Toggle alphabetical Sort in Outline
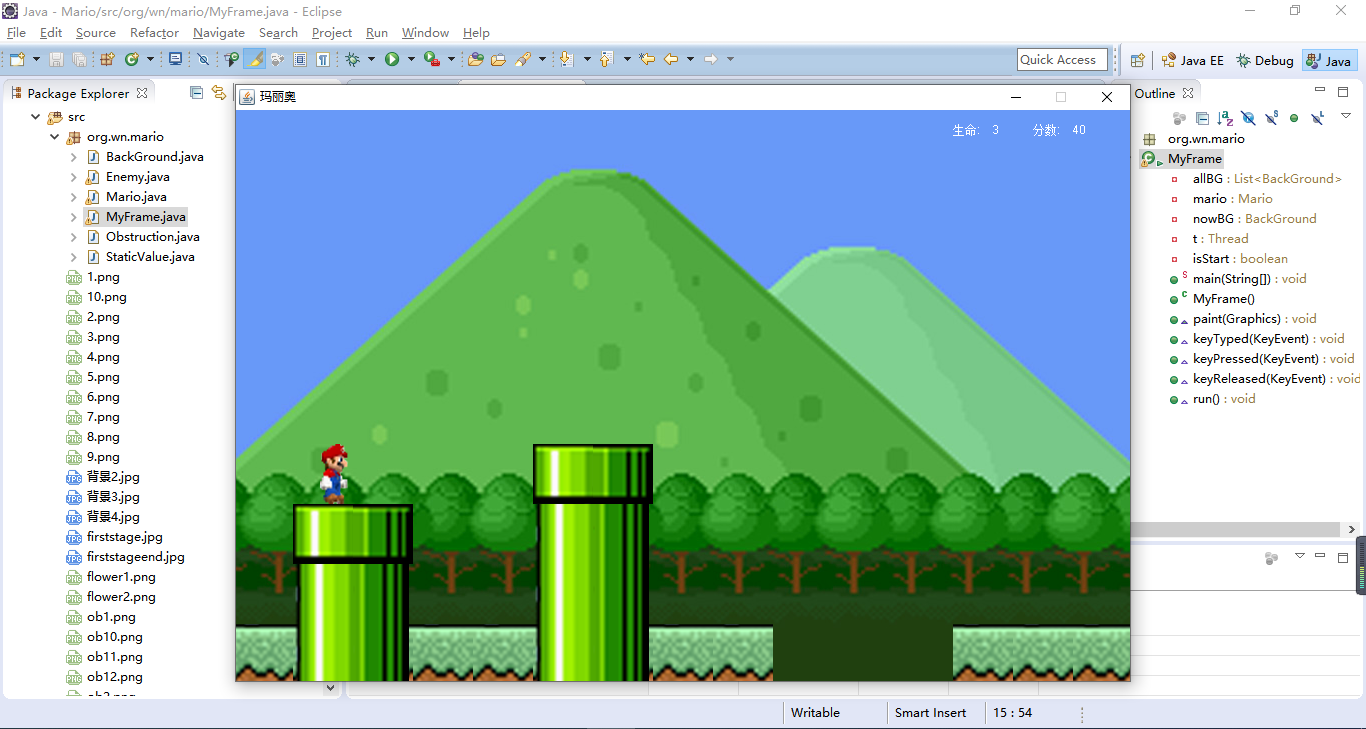The height and width of the screenshot is (729, 1366). tap(1225, 118)
